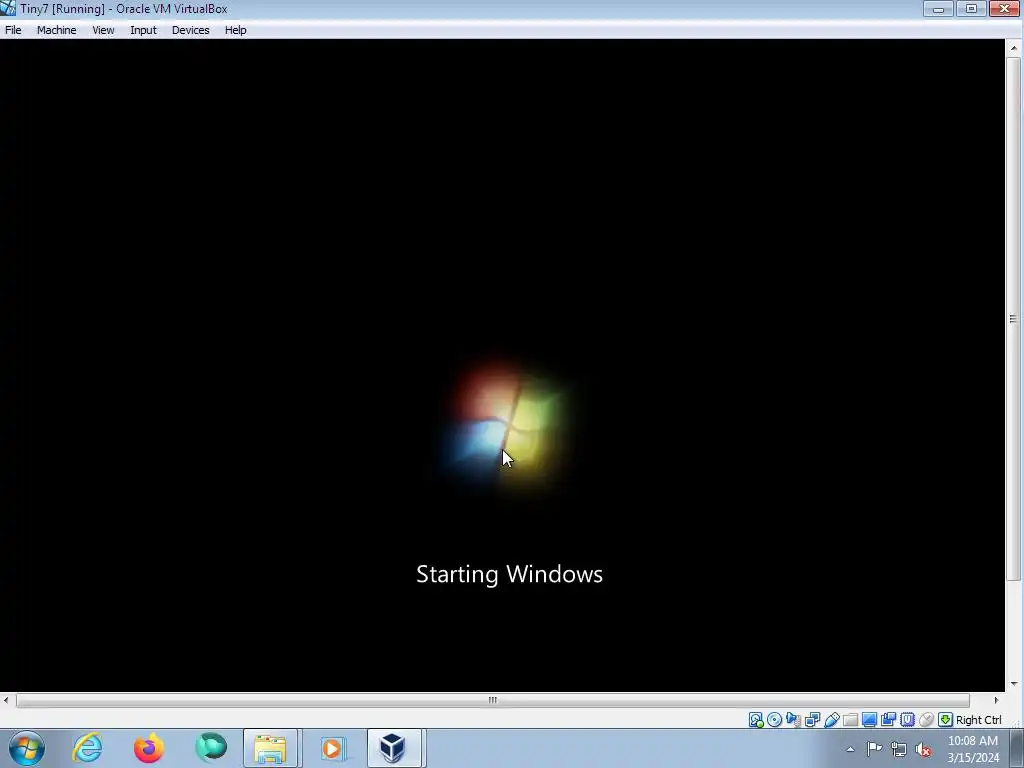Screen dimensions: 1024x768
Task: Close the Tiny7 VirtualBox window
Action: pyautogui.click(x=1004, y=8)
